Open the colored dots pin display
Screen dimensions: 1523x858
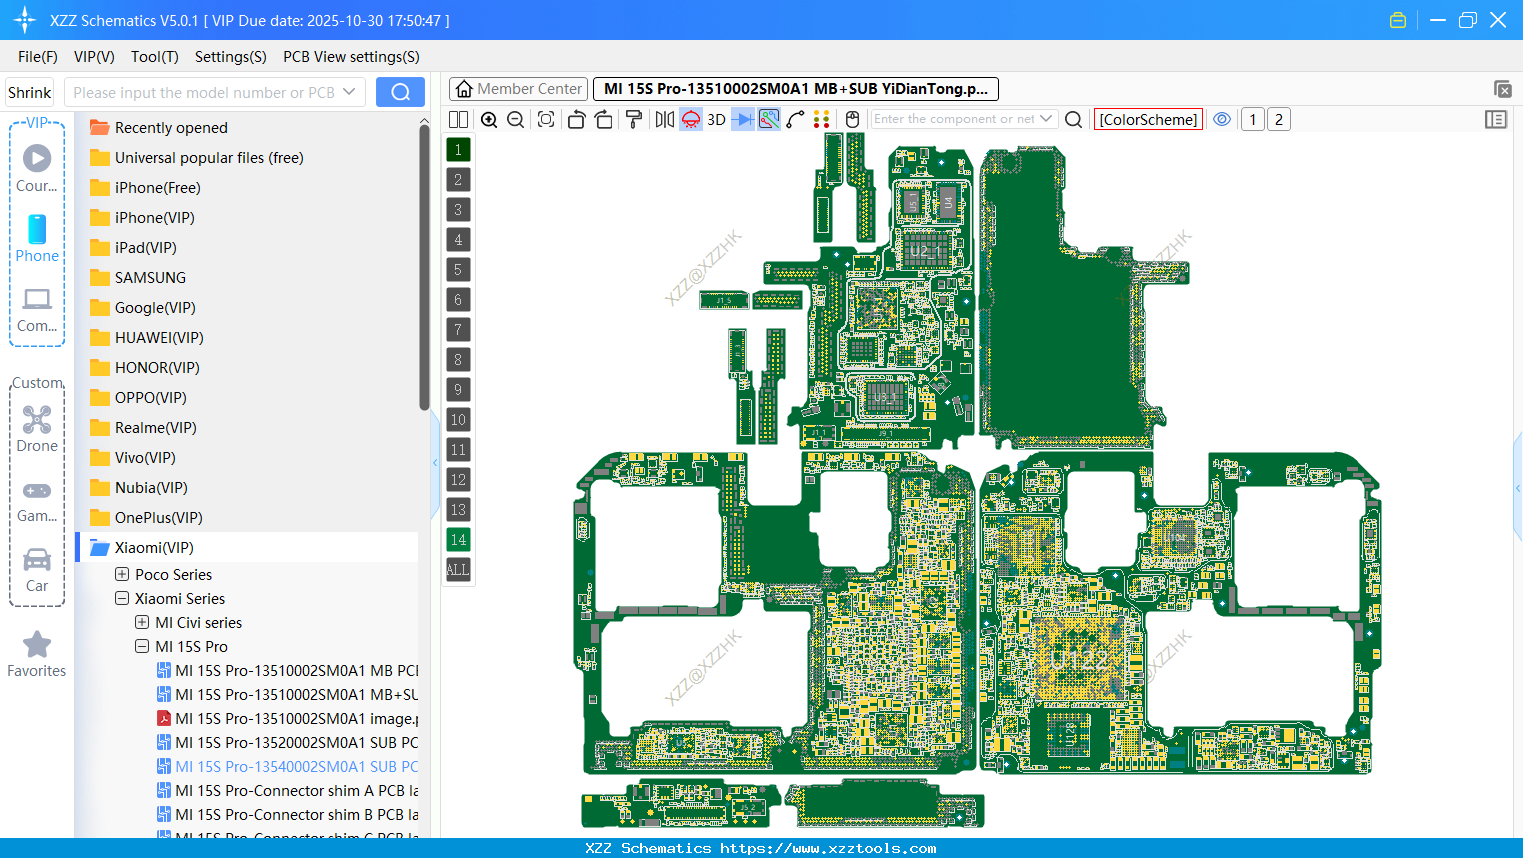pyautogui.click(x=822, y=119)
